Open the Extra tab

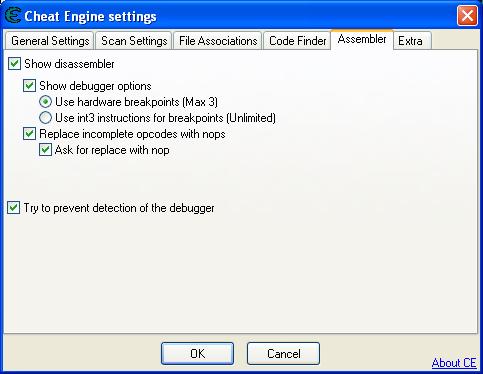(x=412, y=41)
